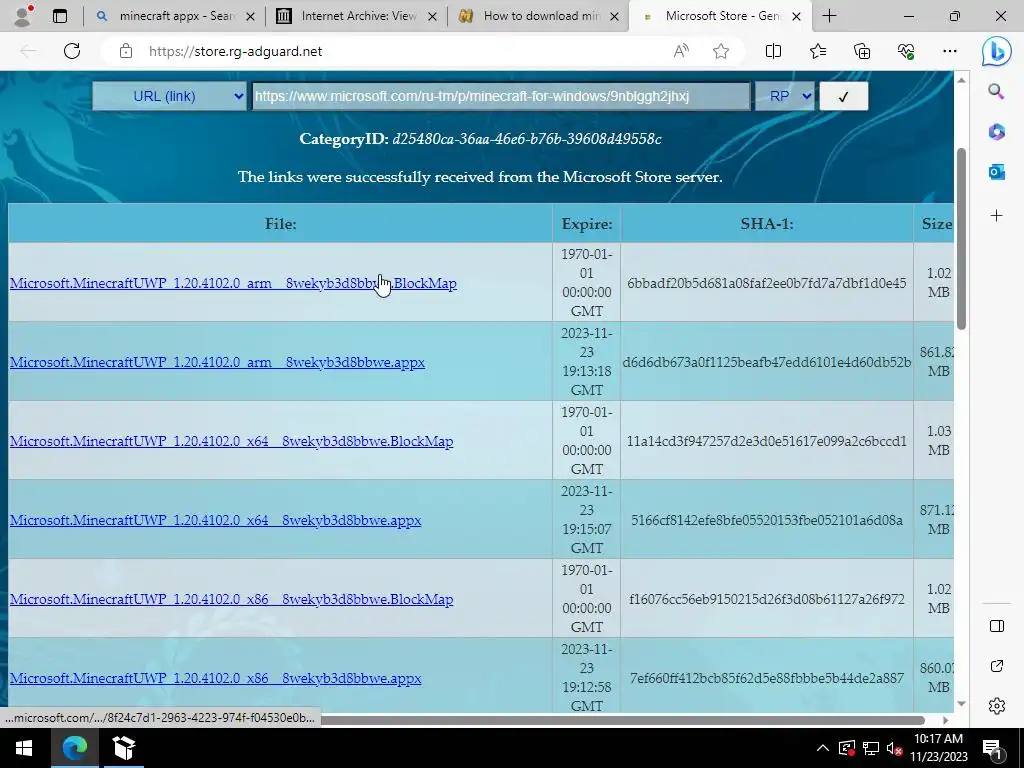1024x768 pixels.
Task: Click scroll down arrow at bottom
Action: coord(961,704)
